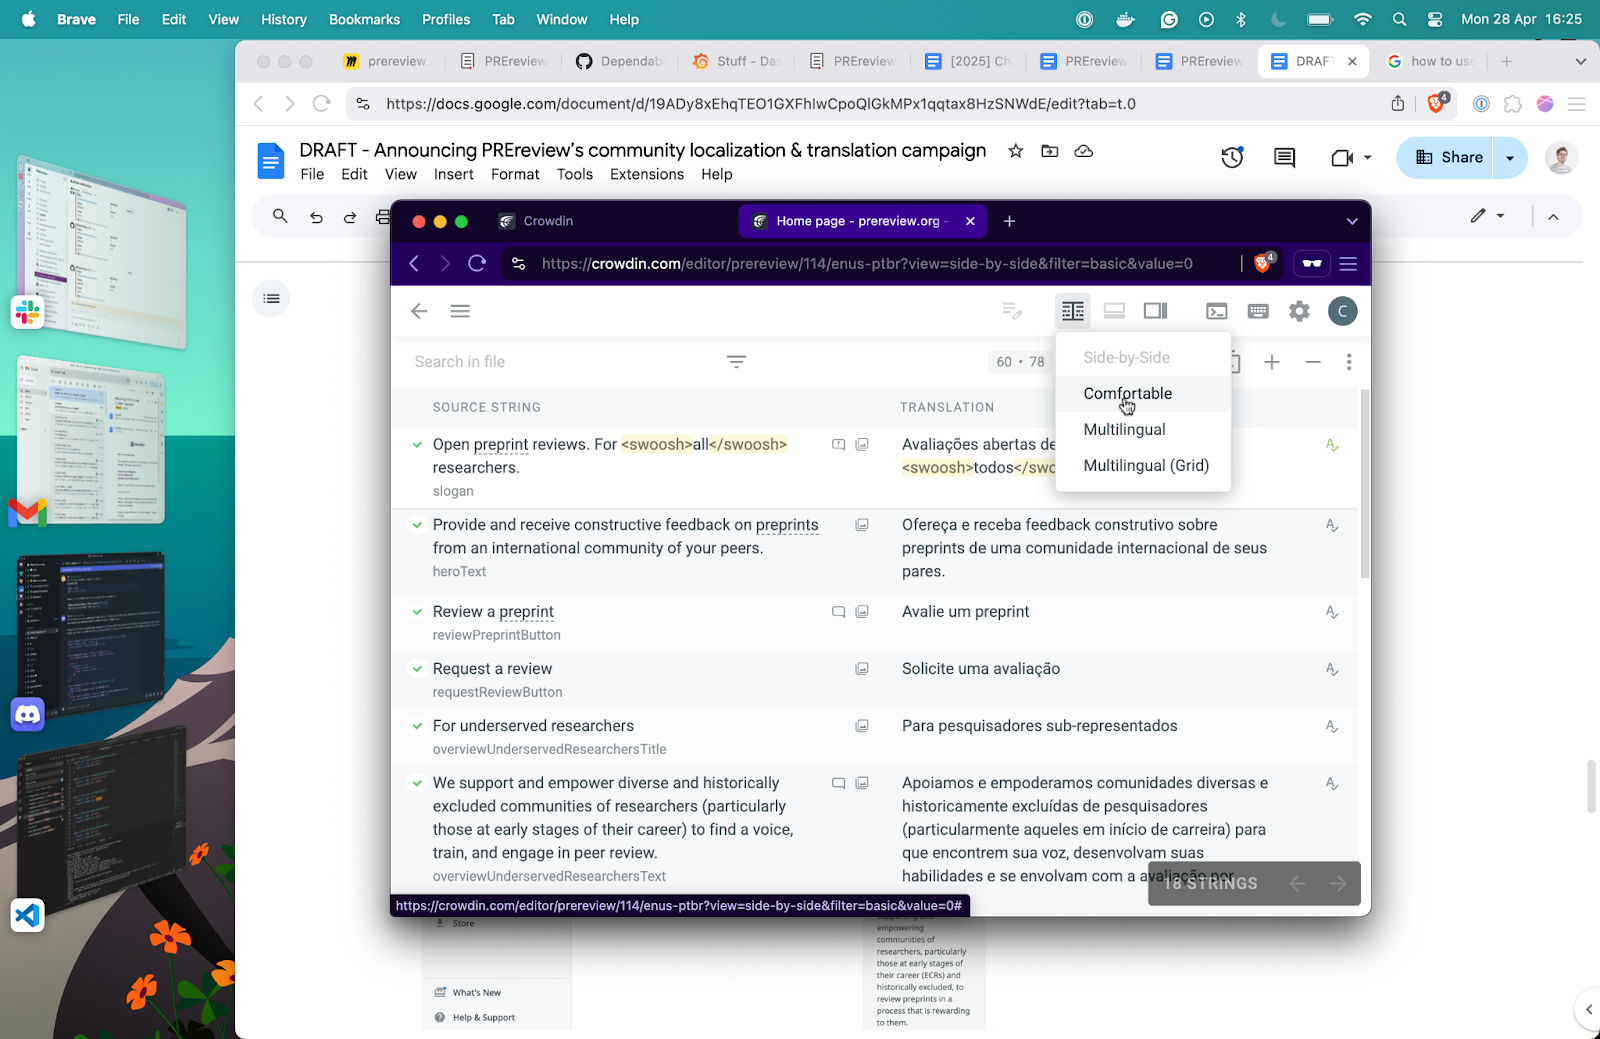Image resolution: width=1600 pixels, height=1039 pixels.
Task: Open screenshot icon on 'Request a review' row
Action: coord(862,669)
